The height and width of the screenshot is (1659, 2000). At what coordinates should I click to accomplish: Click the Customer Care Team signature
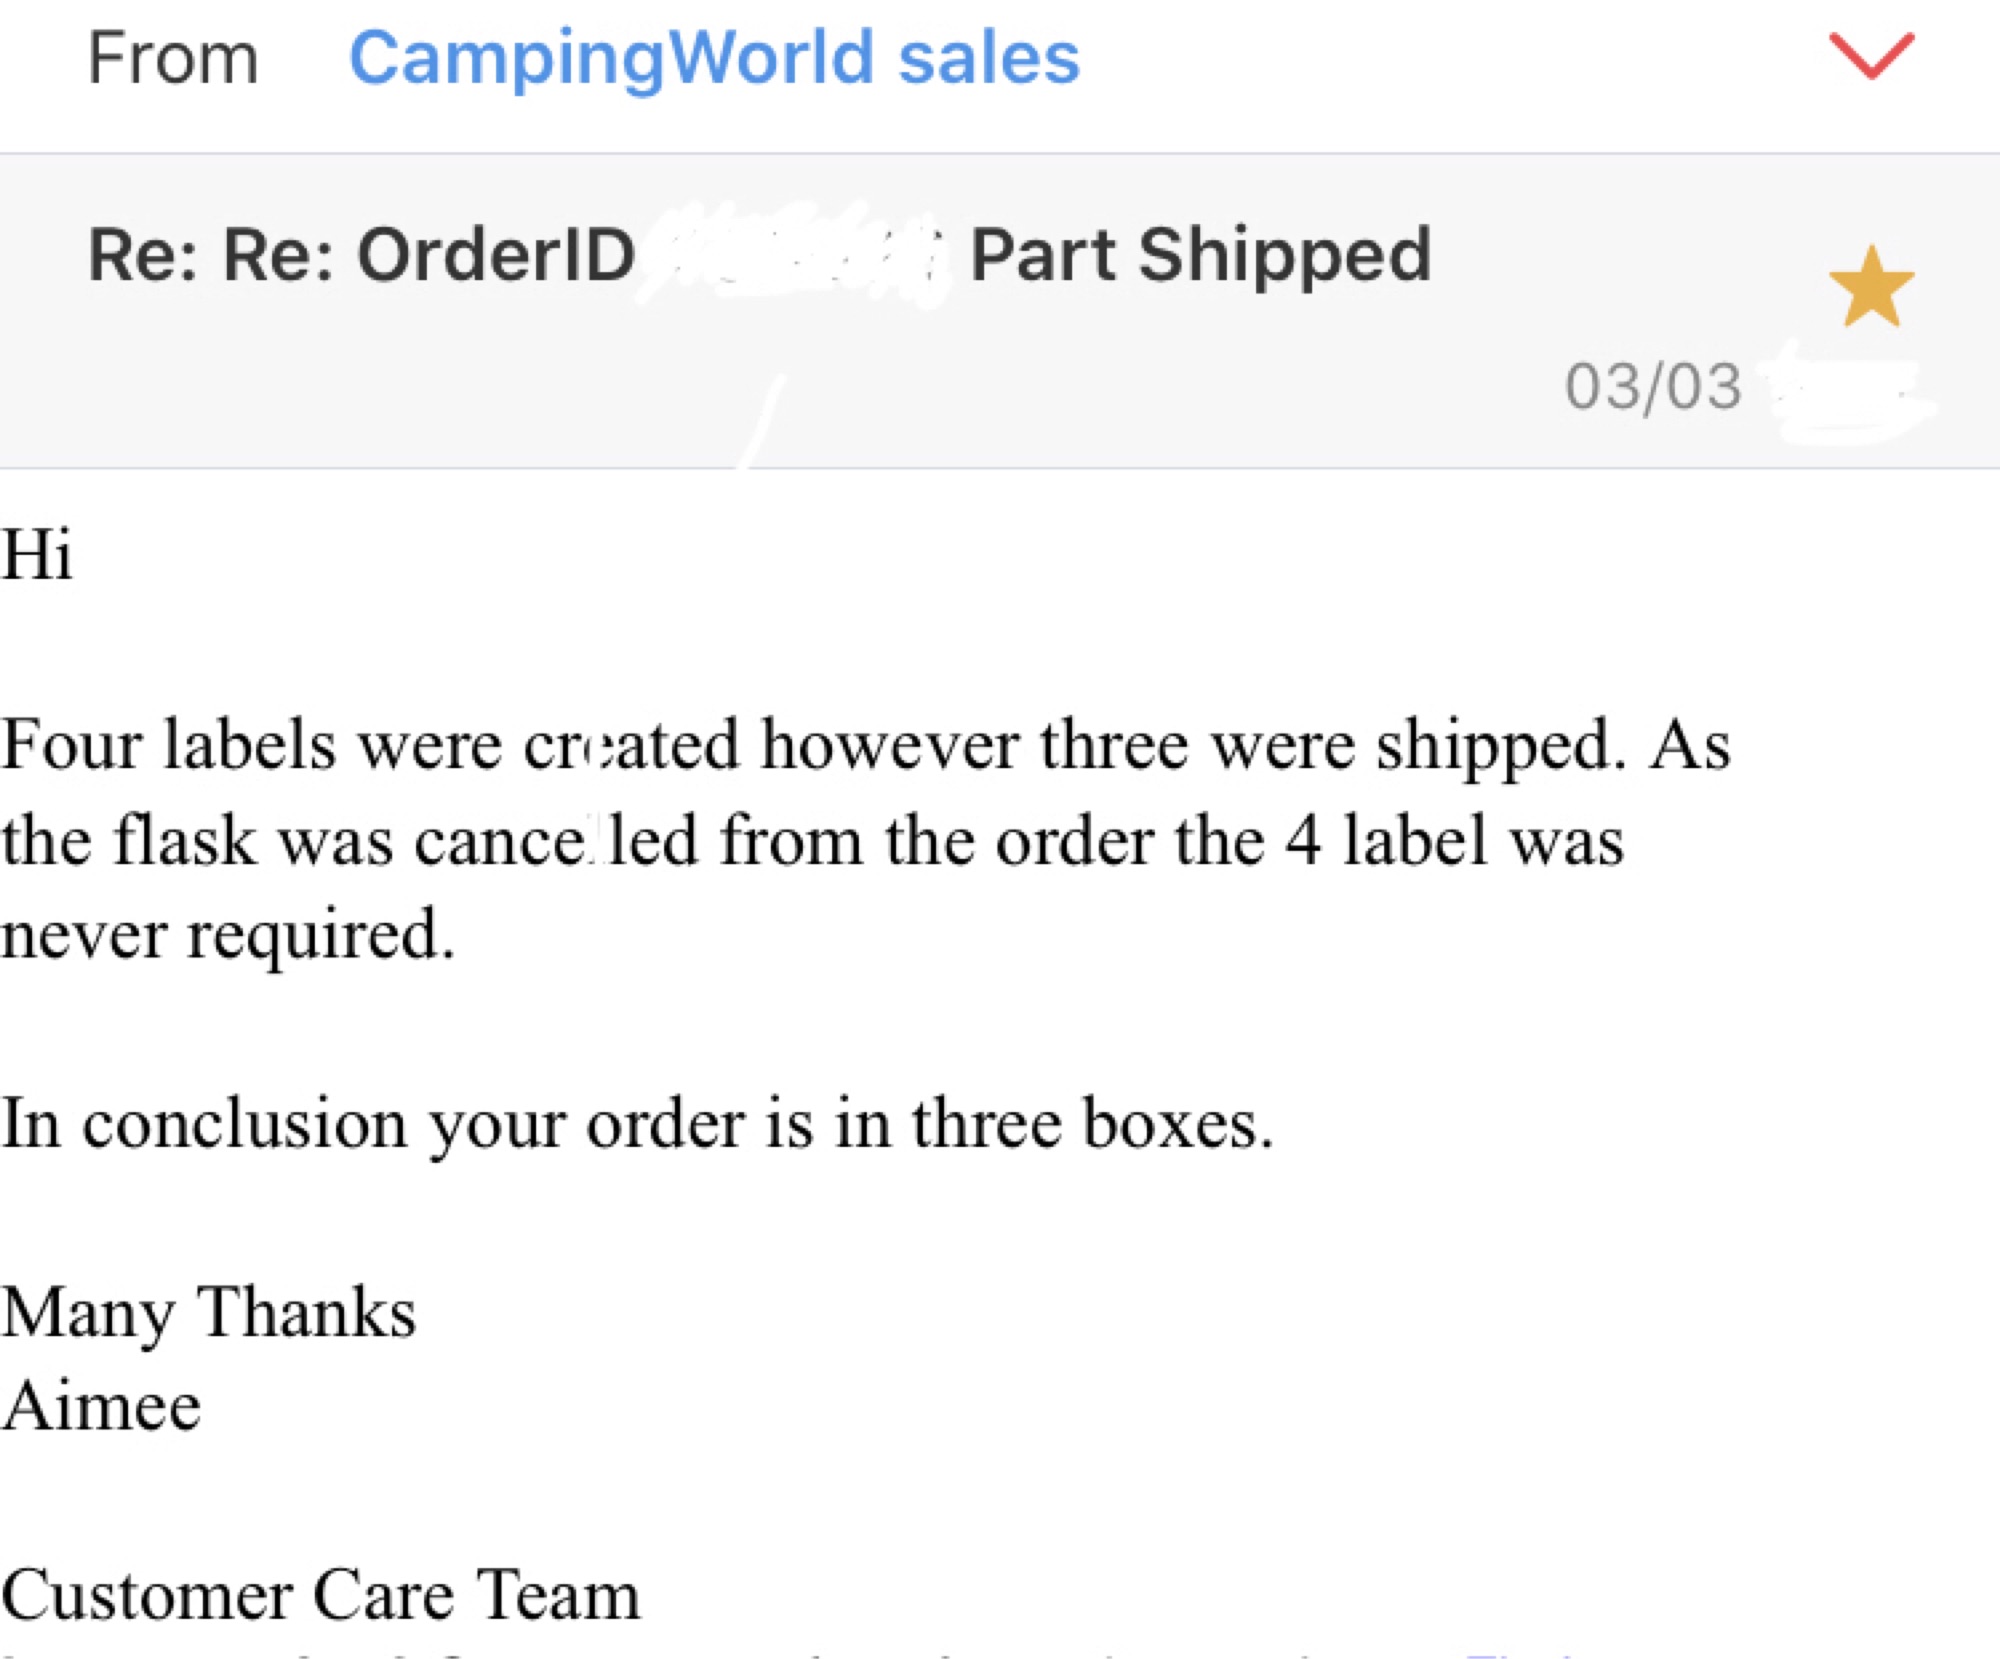tap(320, 1595)
